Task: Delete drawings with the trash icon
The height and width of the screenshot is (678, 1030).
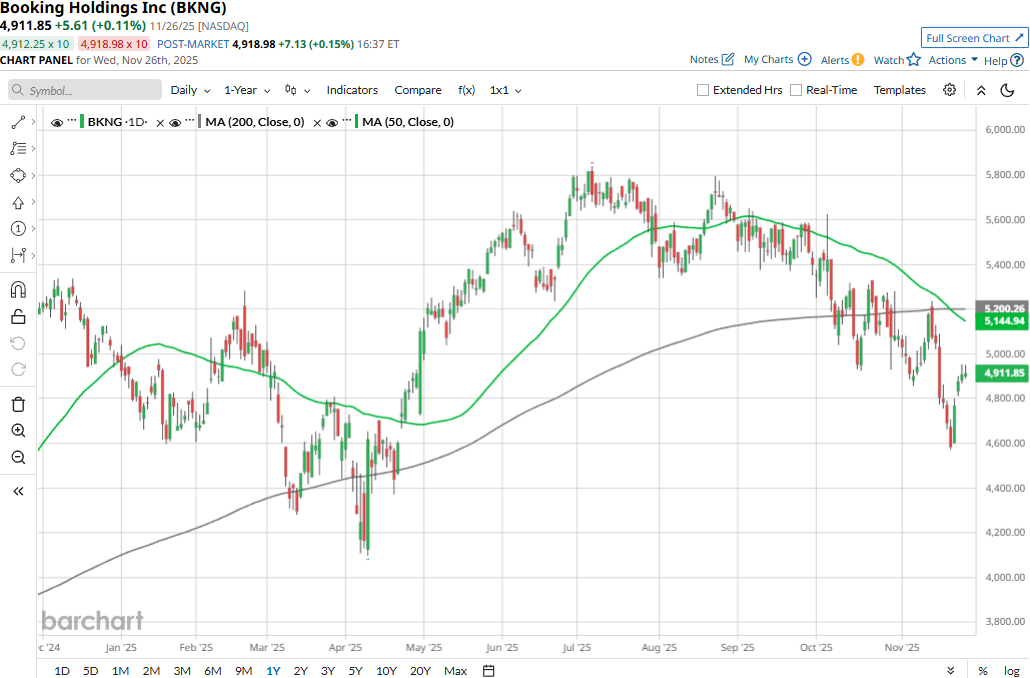Action: (18, 404)
